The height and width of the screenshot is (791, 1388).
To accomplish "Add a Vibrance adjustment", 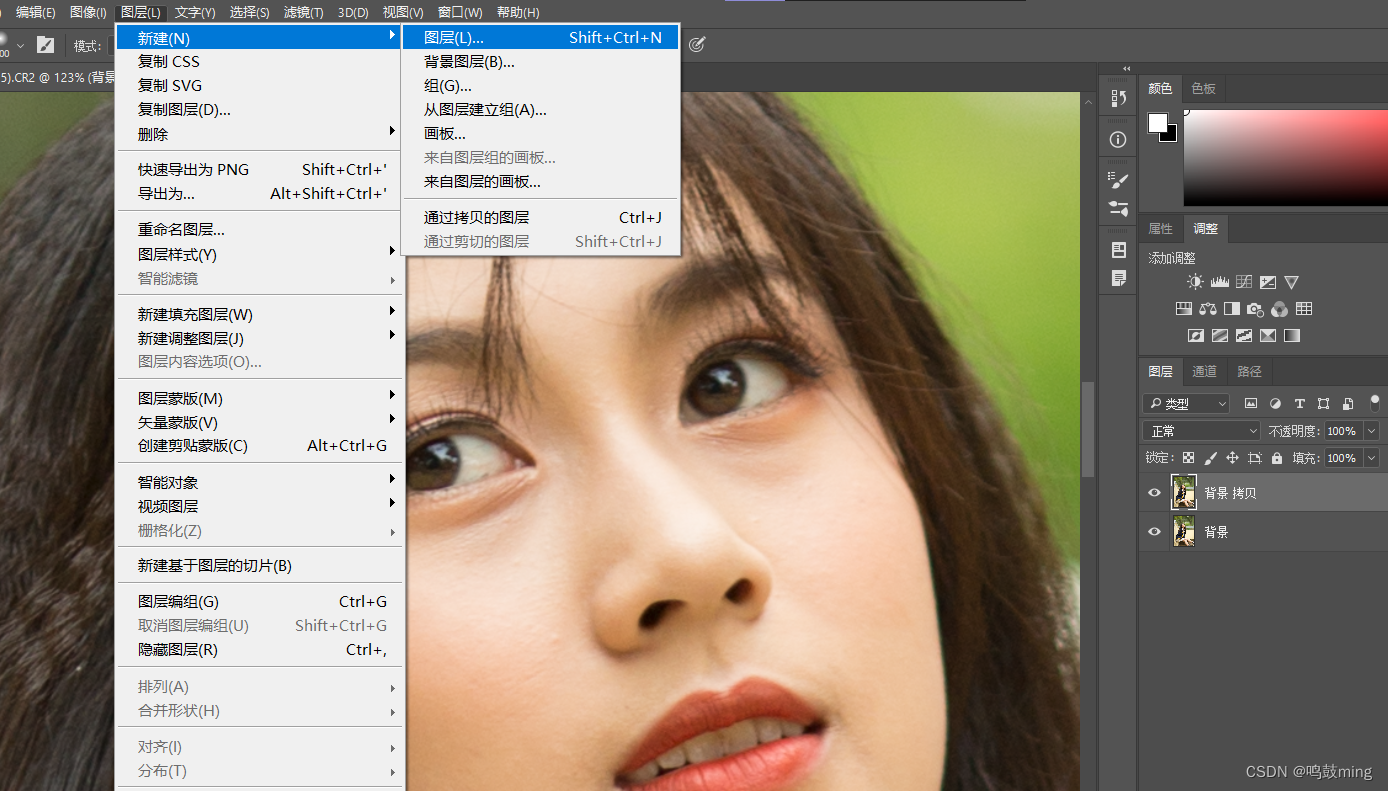I will (x=1292, y=282).
